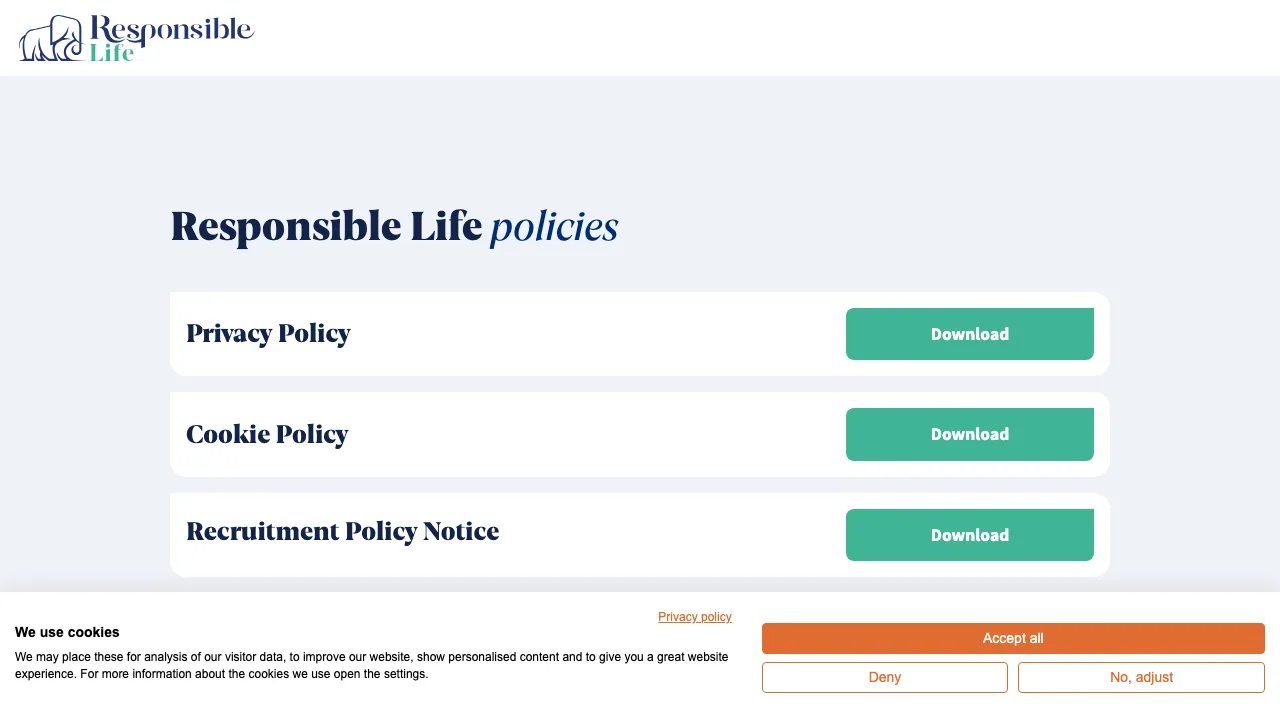
Task: Download the Cookie Policy document
Action: 969,434
